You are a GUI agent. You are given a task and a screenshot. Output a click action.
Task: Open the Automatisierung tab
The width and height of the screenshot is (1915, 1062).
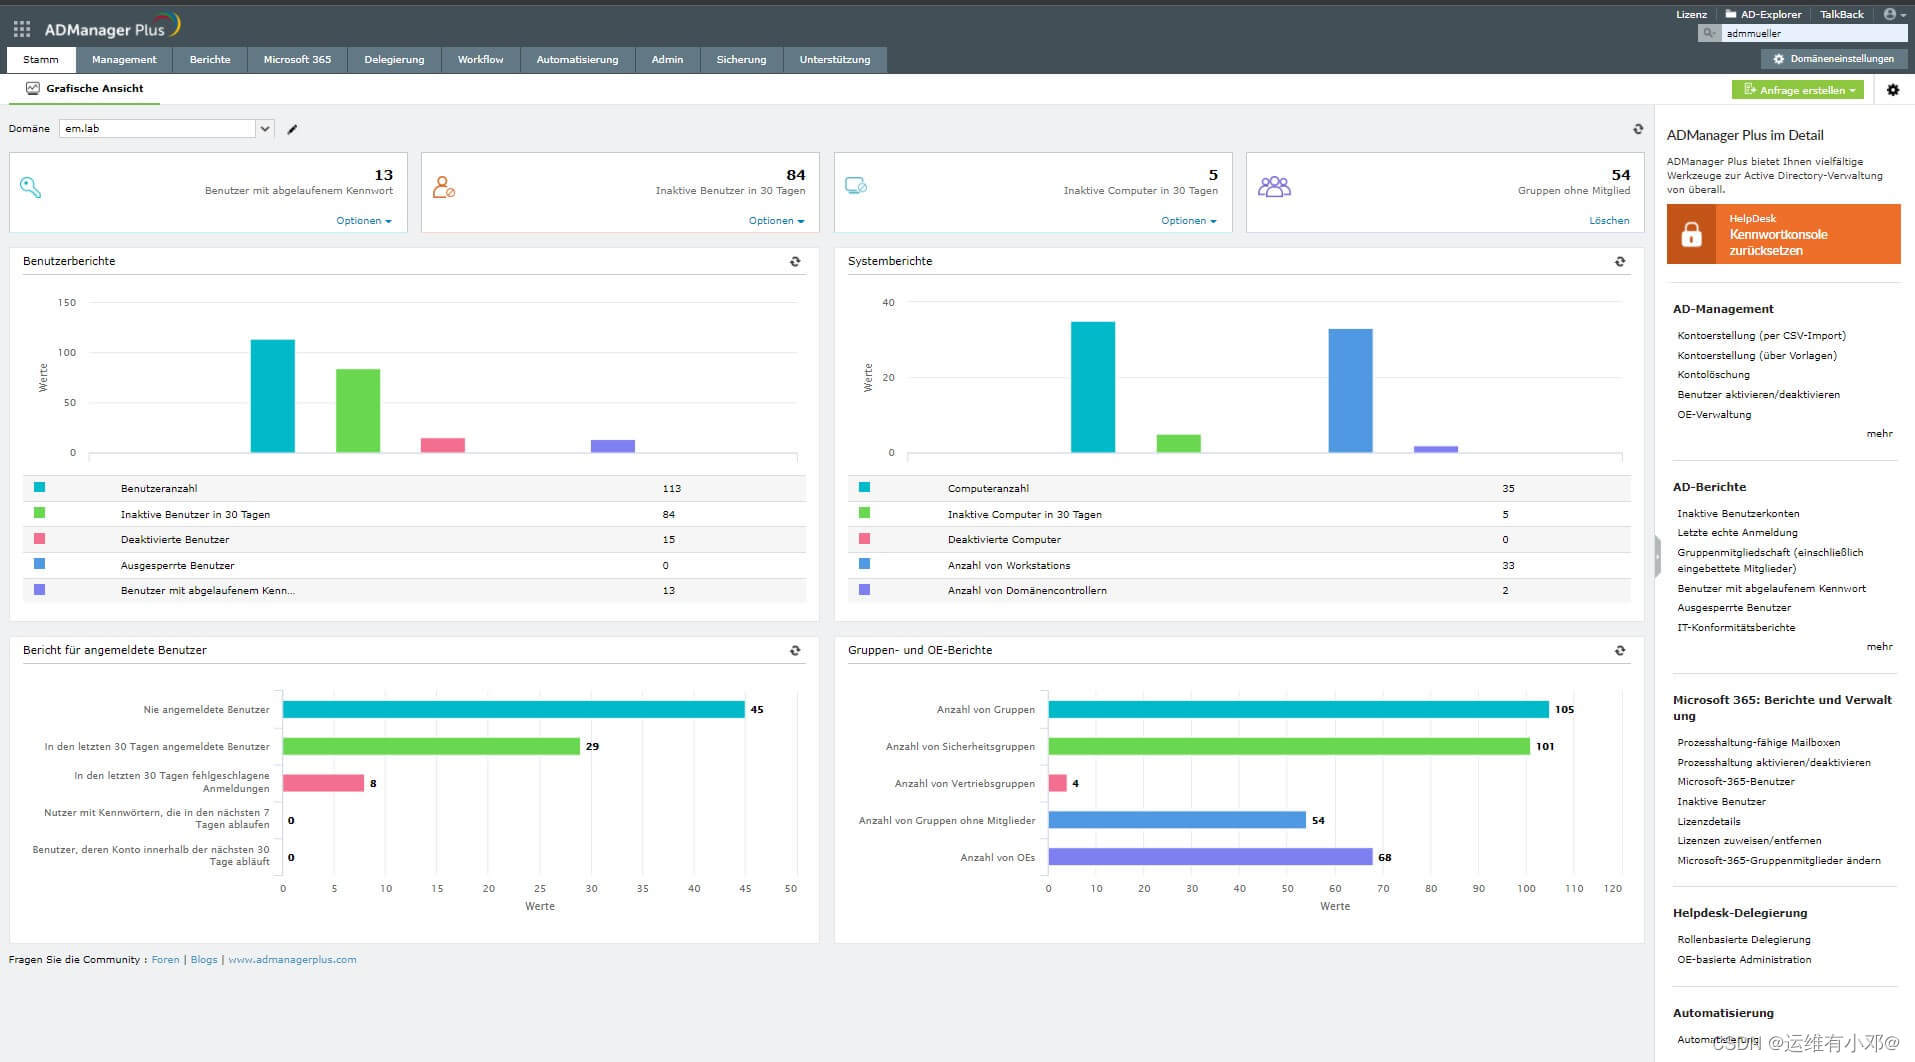coord(577,60)
